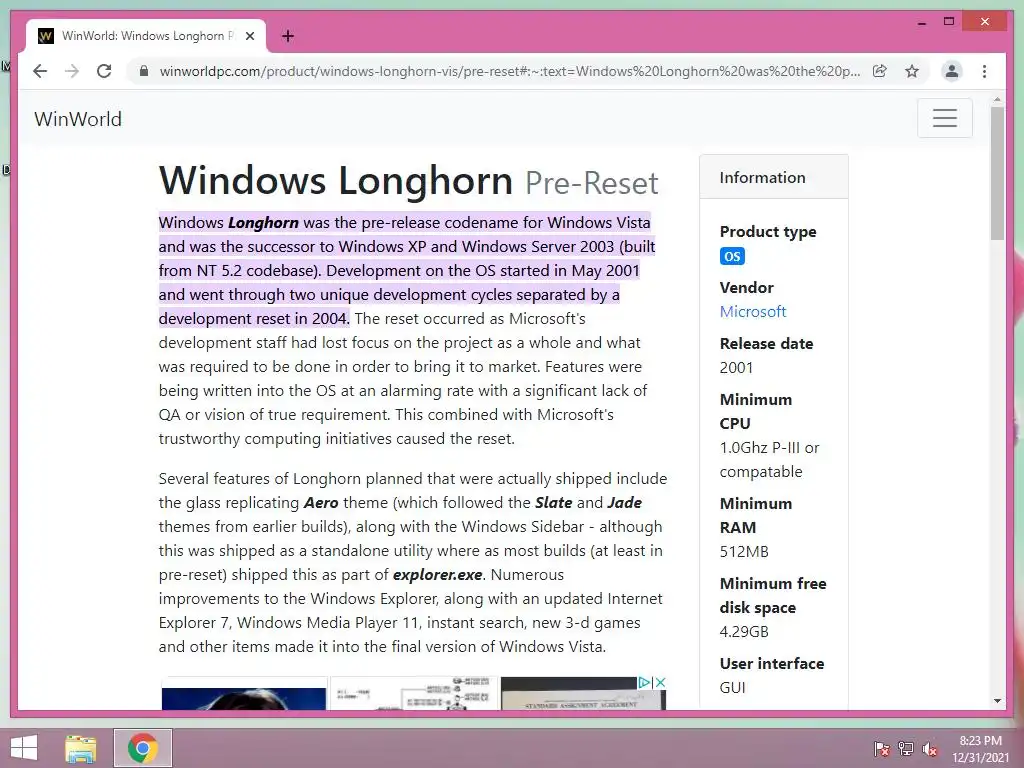Click the AdChoices triangle icon

645,682
